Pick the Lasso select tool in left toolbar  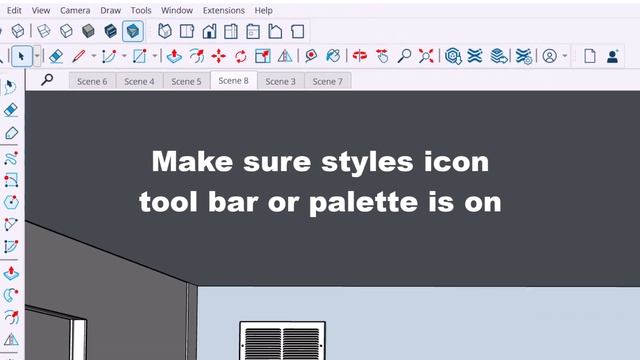tap(11, 87)
